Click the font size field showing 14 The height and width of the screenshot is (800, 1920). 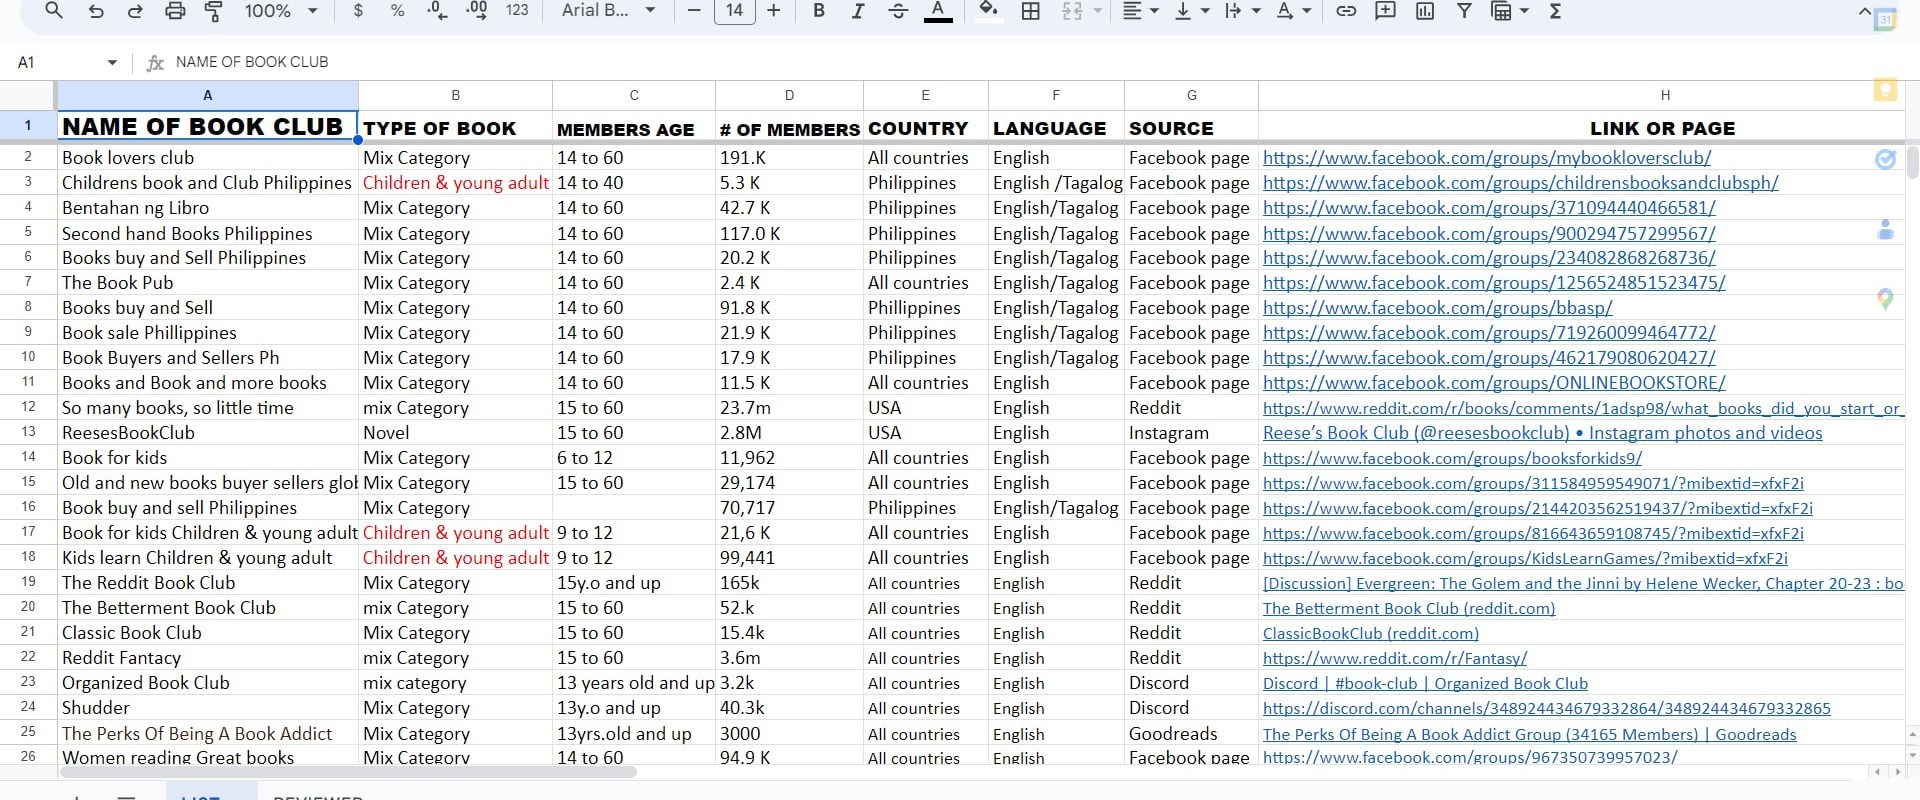(x=734, y=11)
